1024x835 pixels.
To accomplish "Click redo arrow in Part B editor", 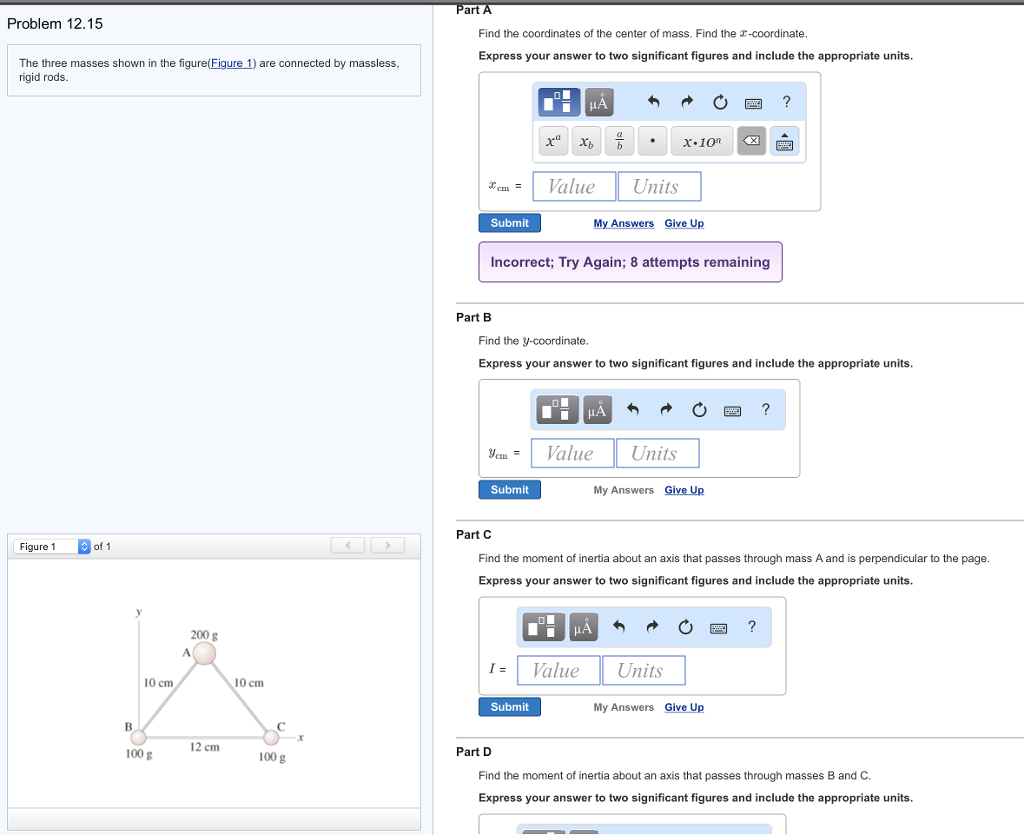I will click(666, 409).
